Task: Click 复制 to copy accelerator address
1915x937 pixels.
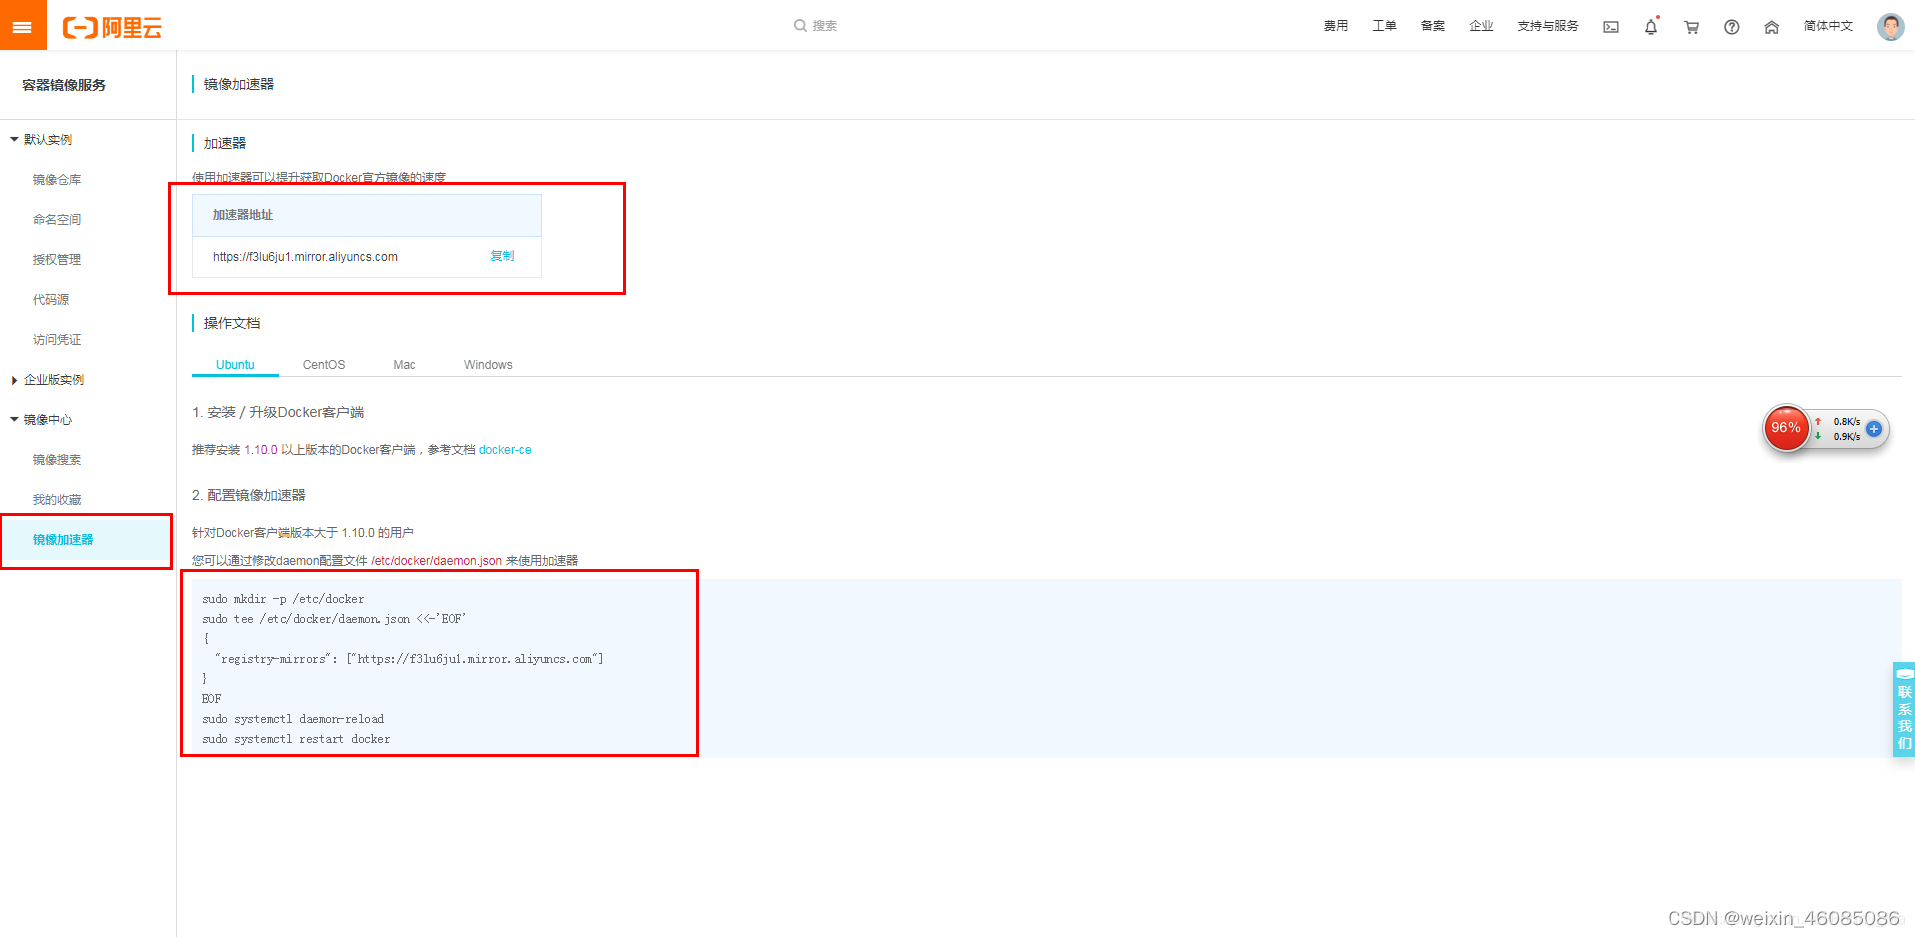Action: pyautogui.click(x=502, y=256)
